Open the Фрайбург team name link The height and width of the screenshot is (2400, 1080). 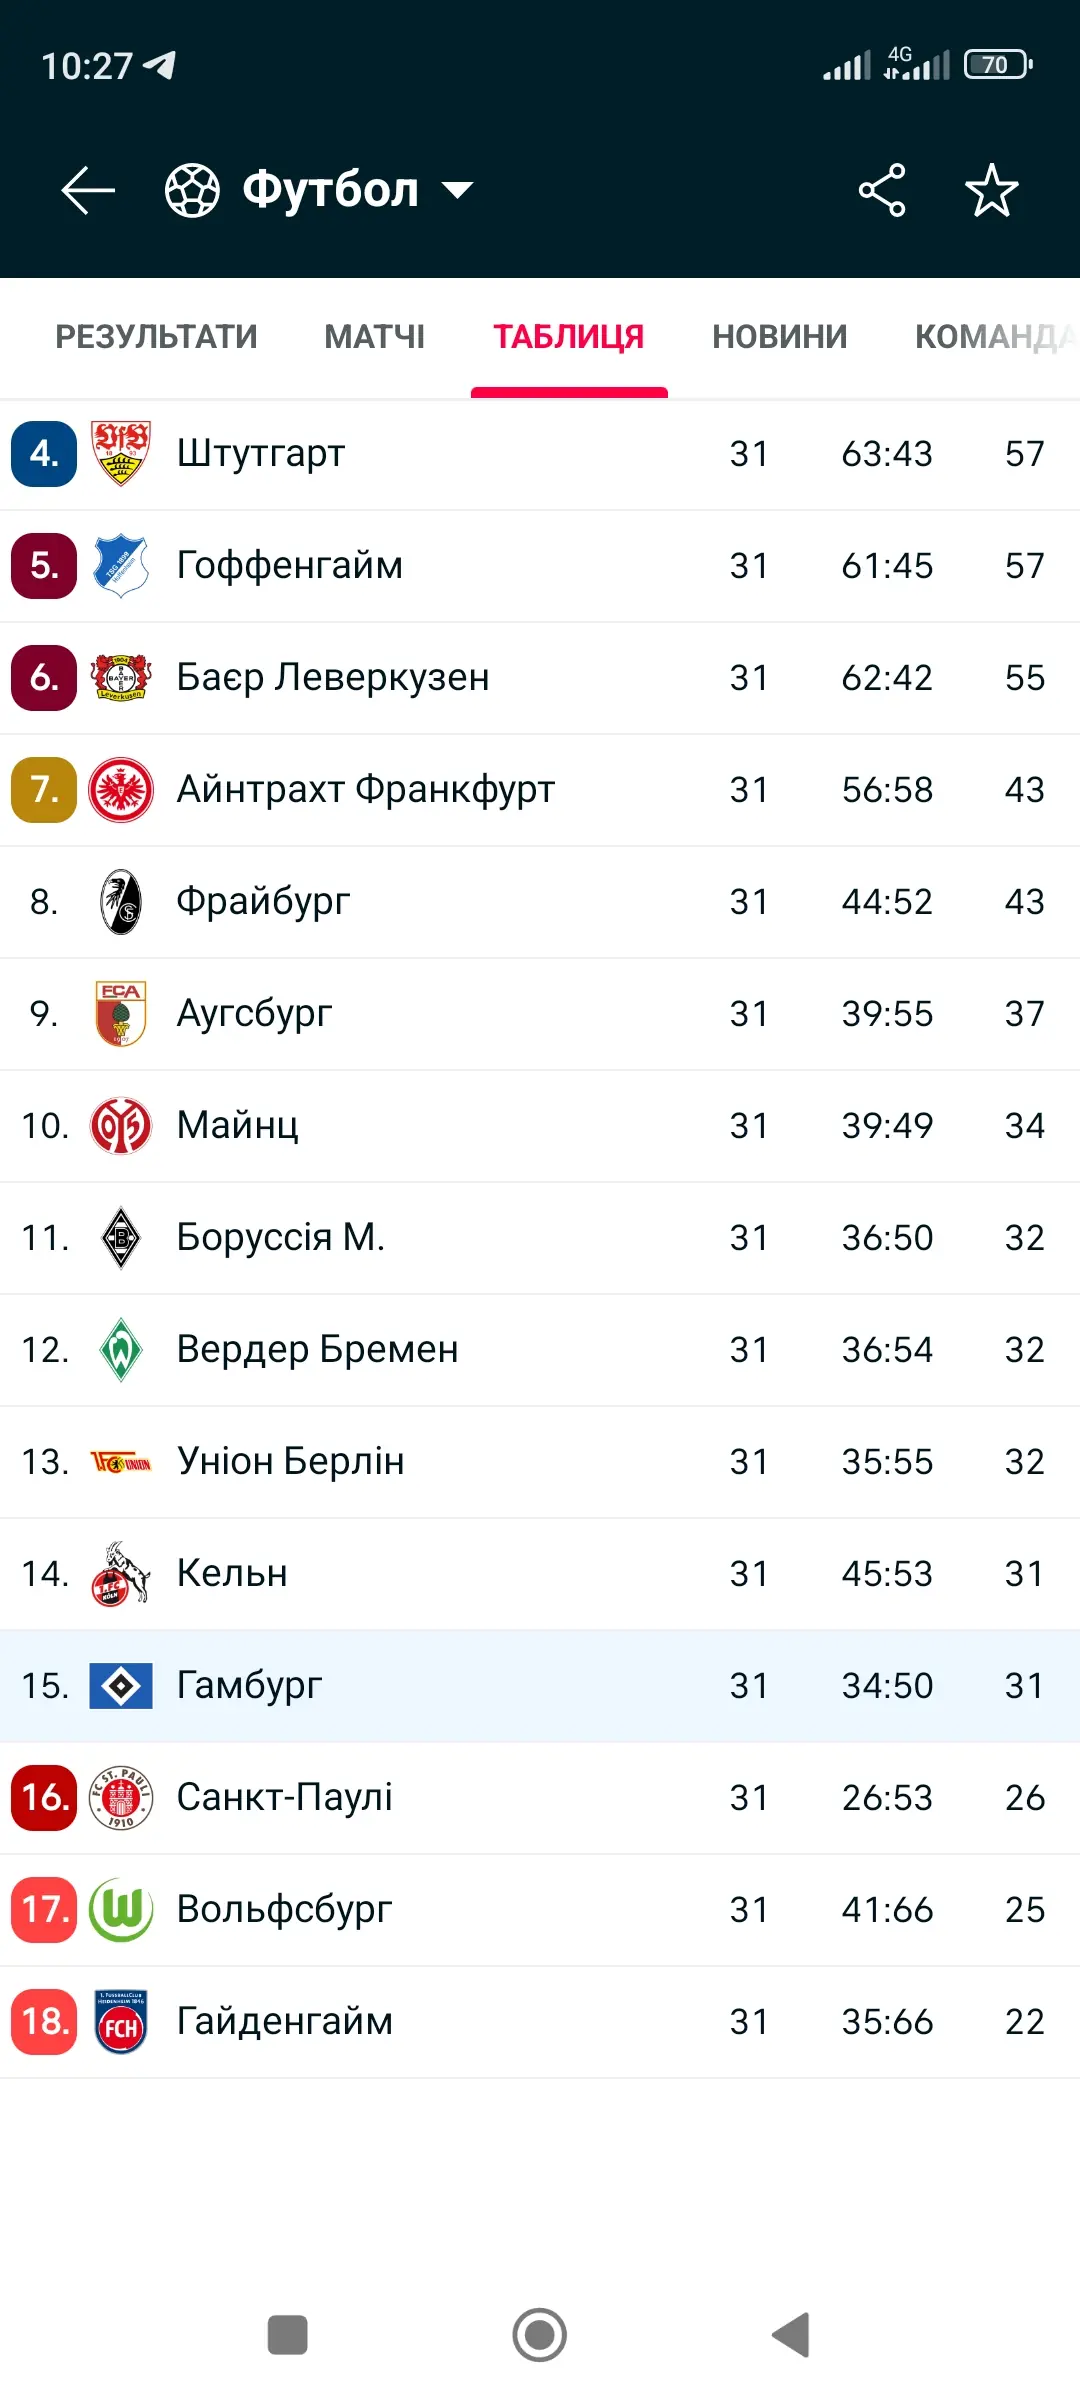pyautogui.click(x=263, y=902)
